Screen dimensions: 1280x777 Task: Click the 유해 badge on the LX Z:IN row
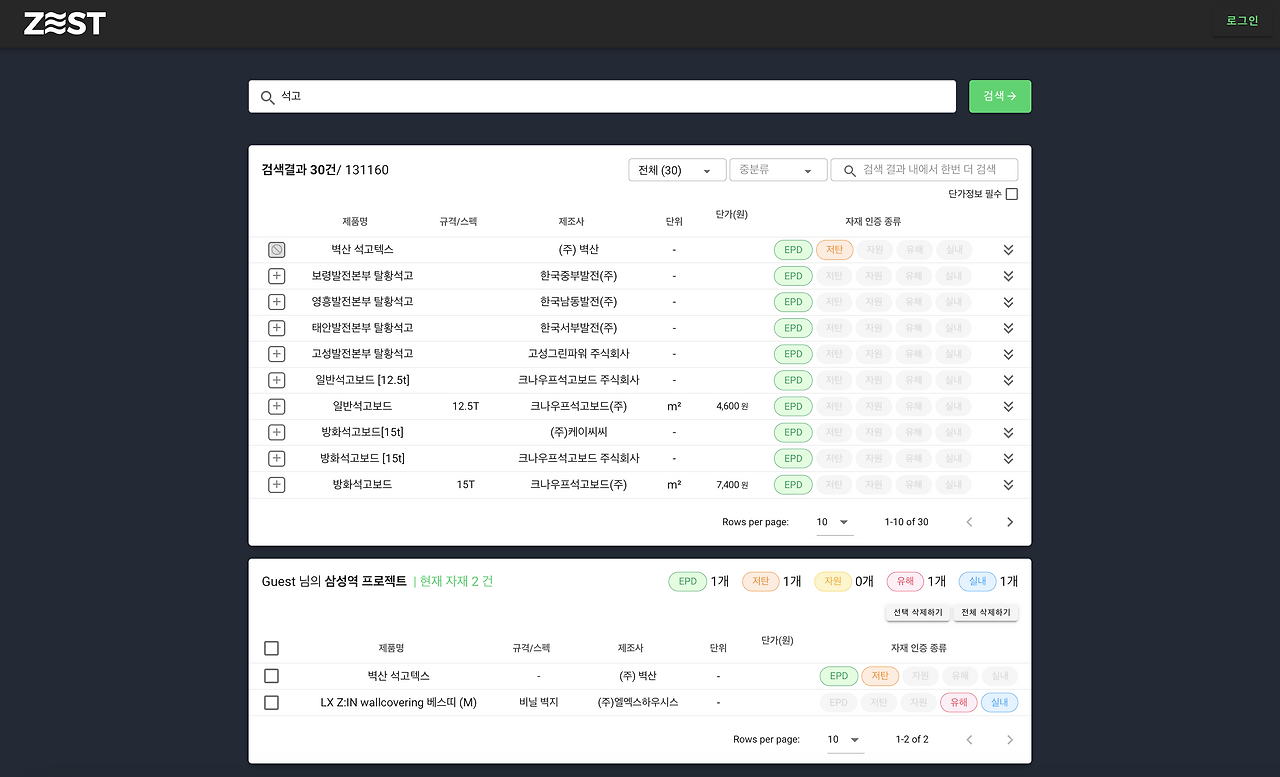958,702
